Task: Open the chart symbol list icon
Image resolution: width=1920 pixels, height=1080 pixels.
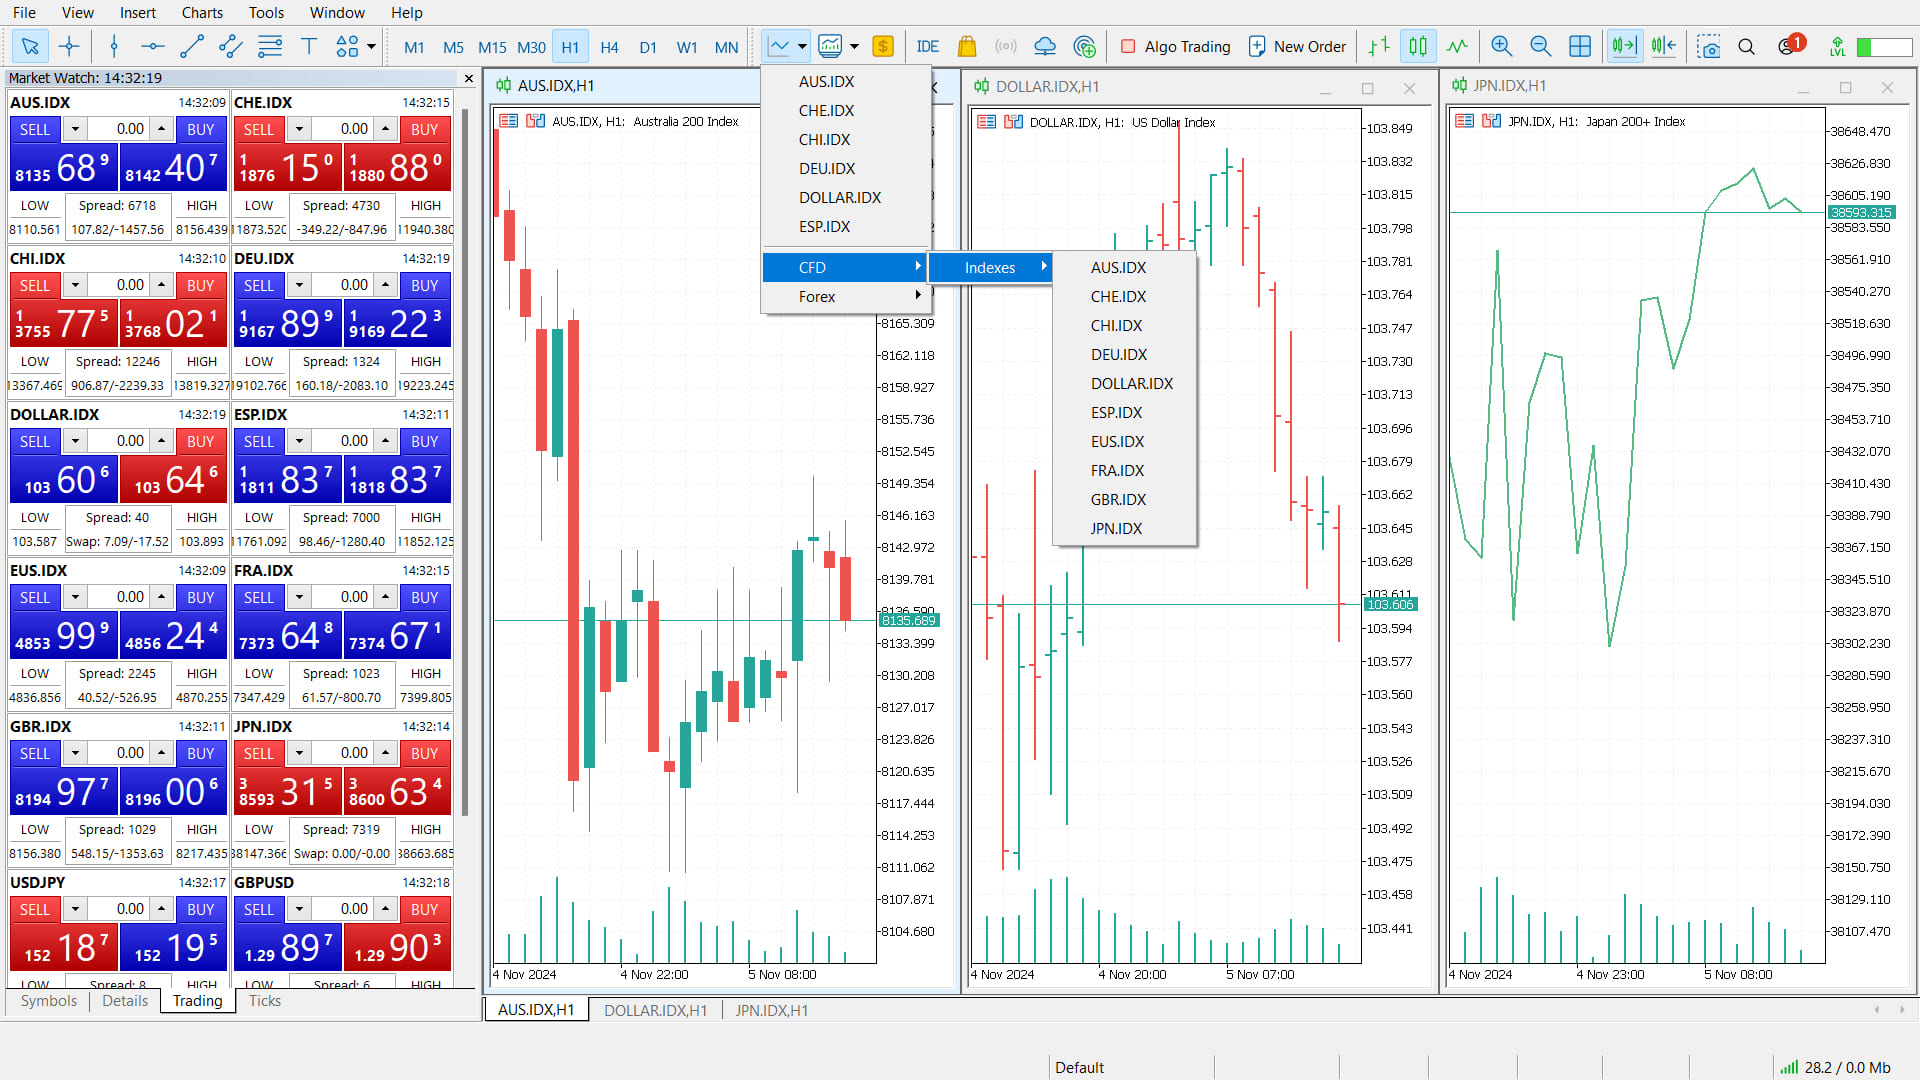Action: point(778,46)
